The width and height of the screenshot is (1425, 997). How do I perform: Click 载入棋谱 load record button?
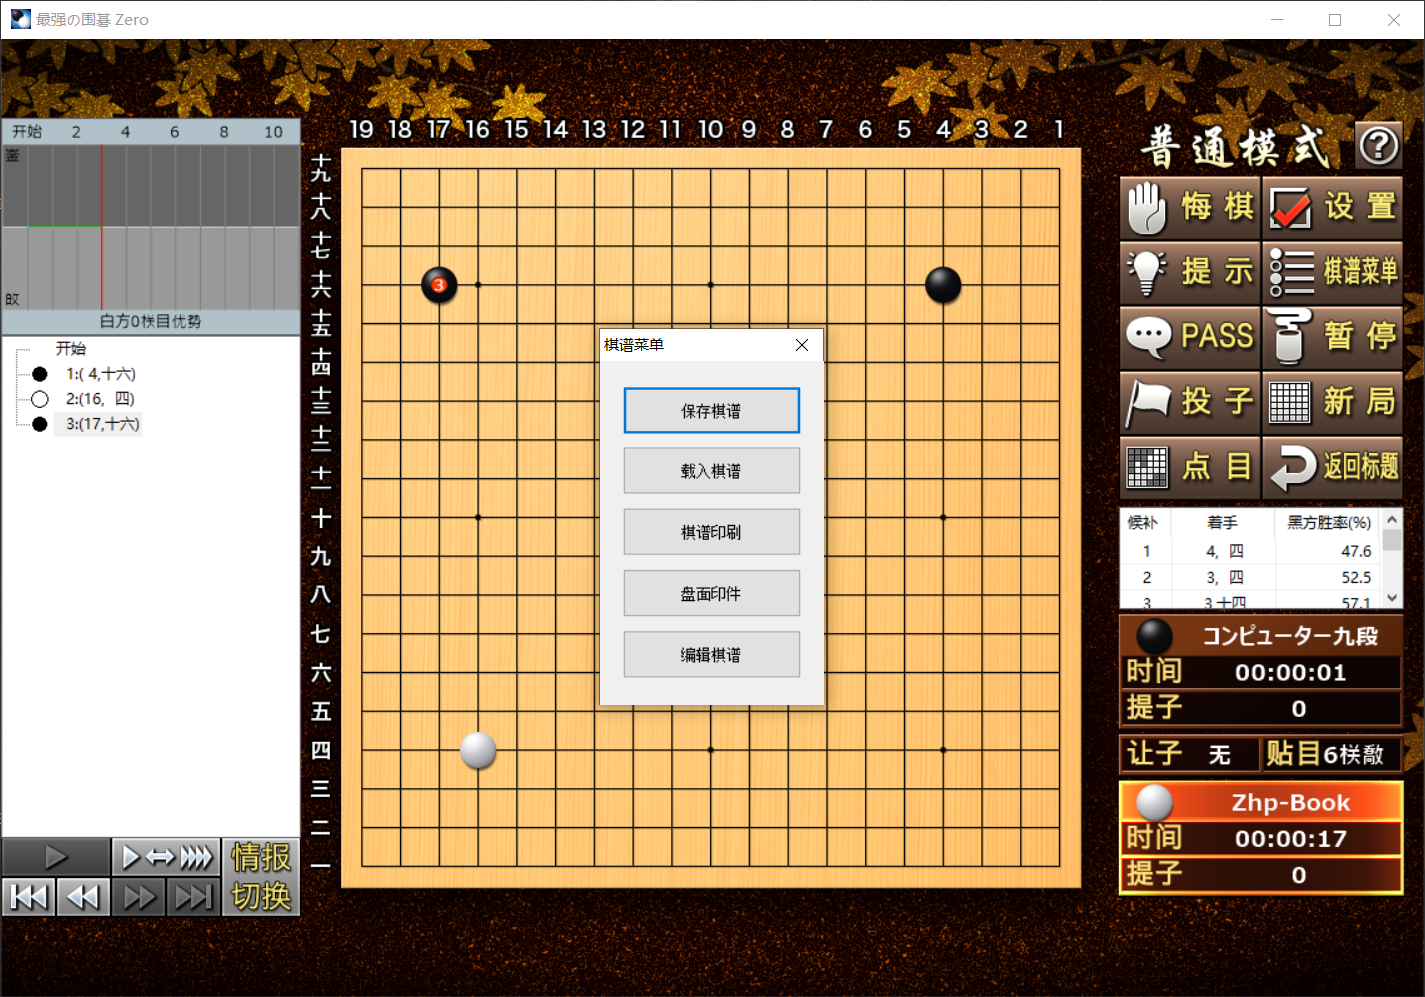coord(711,471)
